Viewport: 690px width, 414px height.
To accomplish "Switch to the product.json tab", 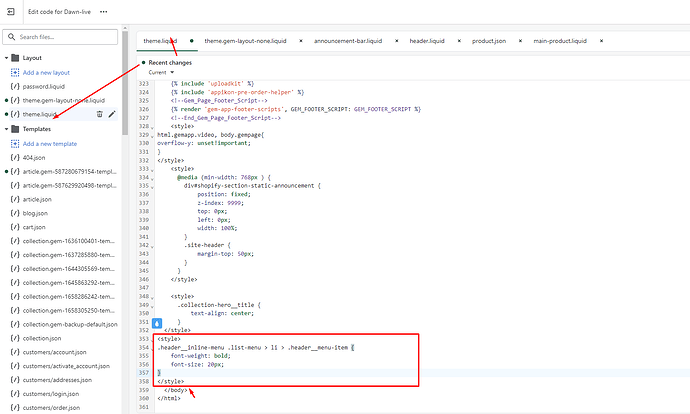I will (x=489, y=41).
